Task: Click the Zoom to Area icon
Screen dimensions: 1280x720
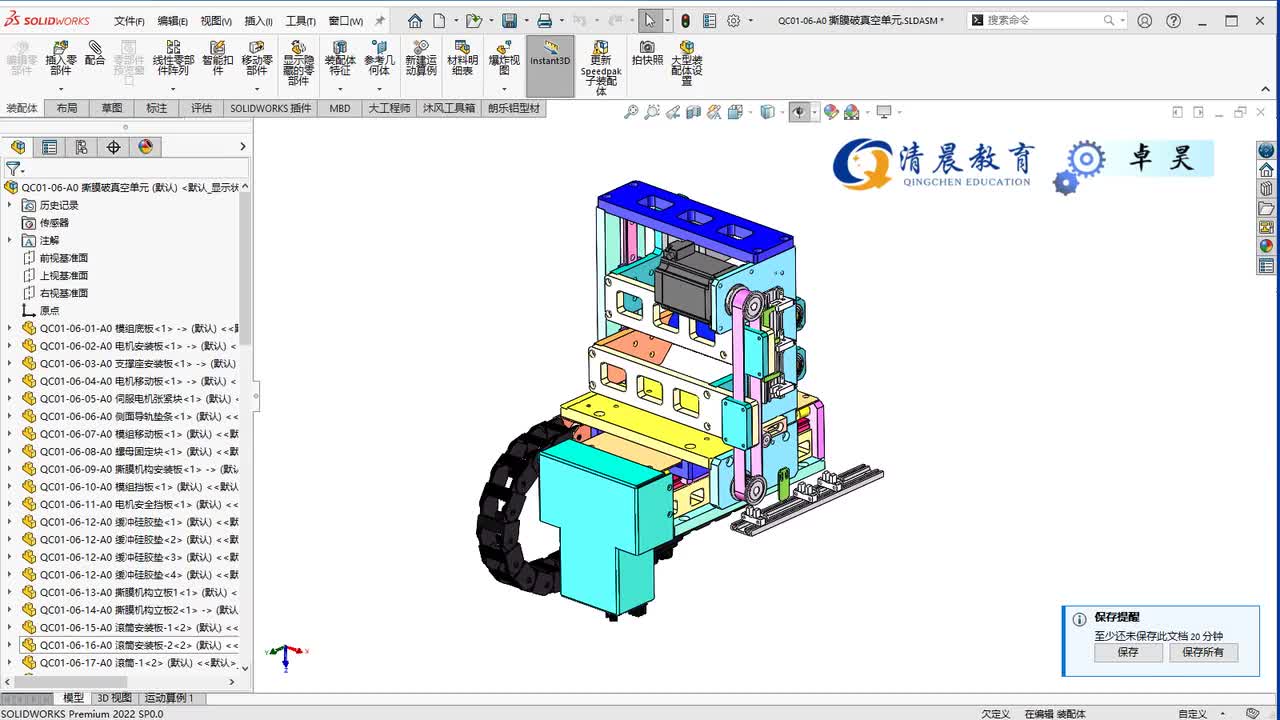Action: (x=652, y=112)
